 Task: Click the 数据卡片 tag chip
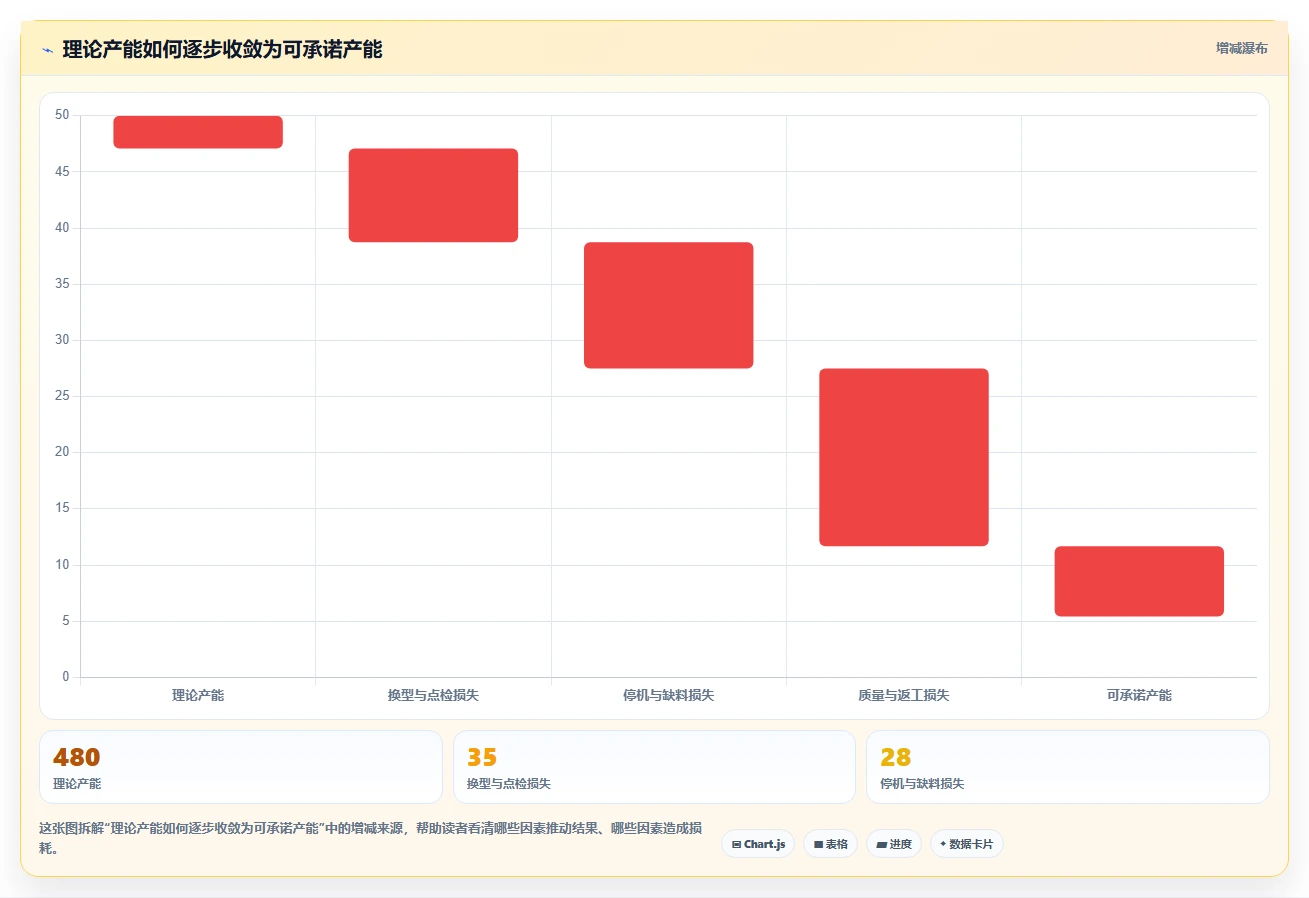966,844
